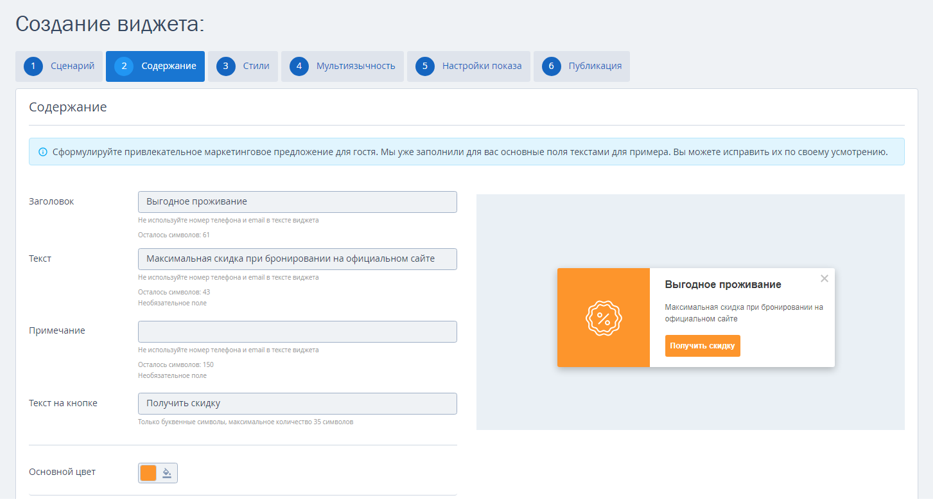Open the Мультиязычность step tab
Image resolution: width=933 pixels, height=499 pixels.
(342, 66)
